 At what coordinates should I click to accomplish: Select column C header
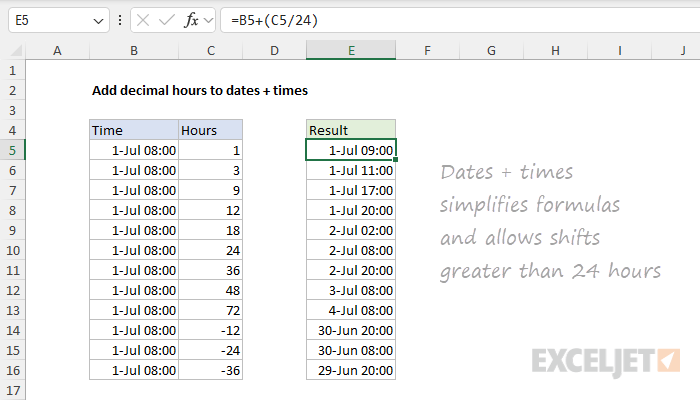(211, 50)
